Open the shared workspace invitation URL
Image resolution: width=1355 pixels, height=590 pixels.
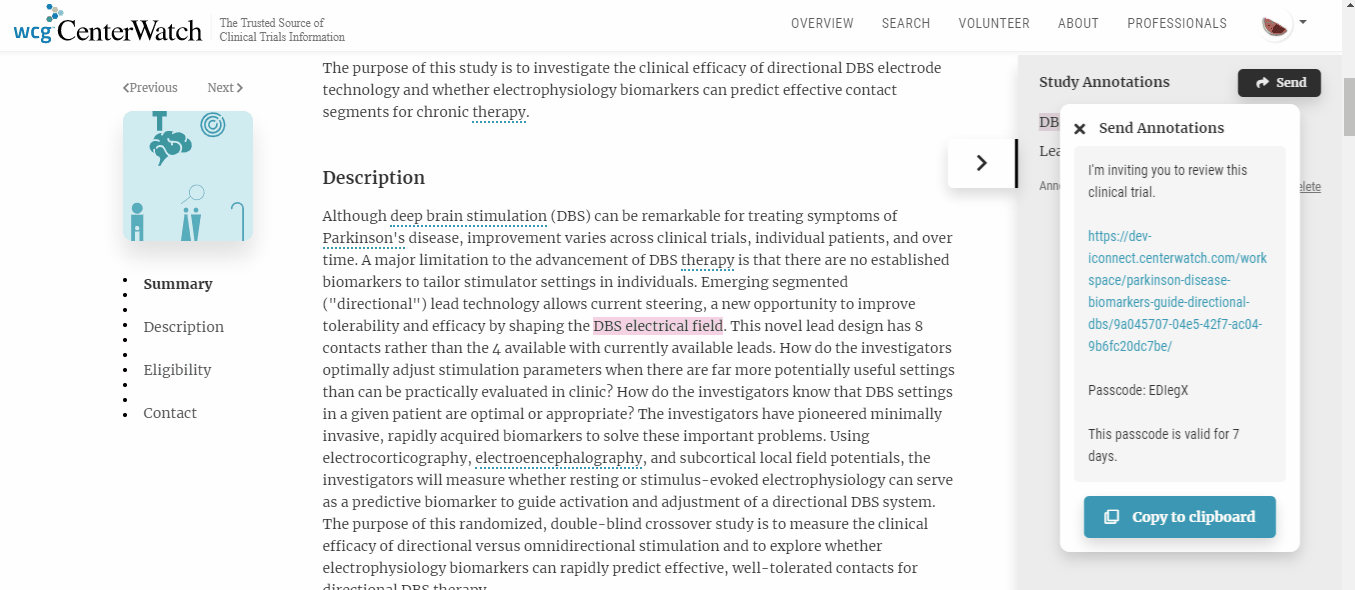(1177, 291)
